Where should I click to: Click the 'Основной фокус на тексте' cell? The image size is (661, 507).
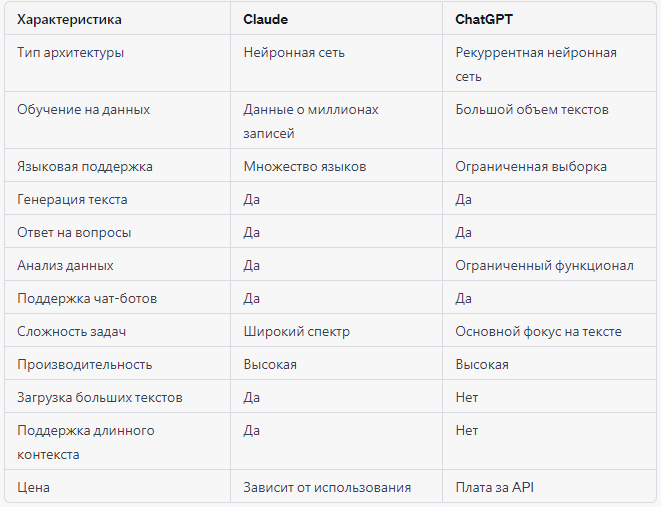click(538, 331)
